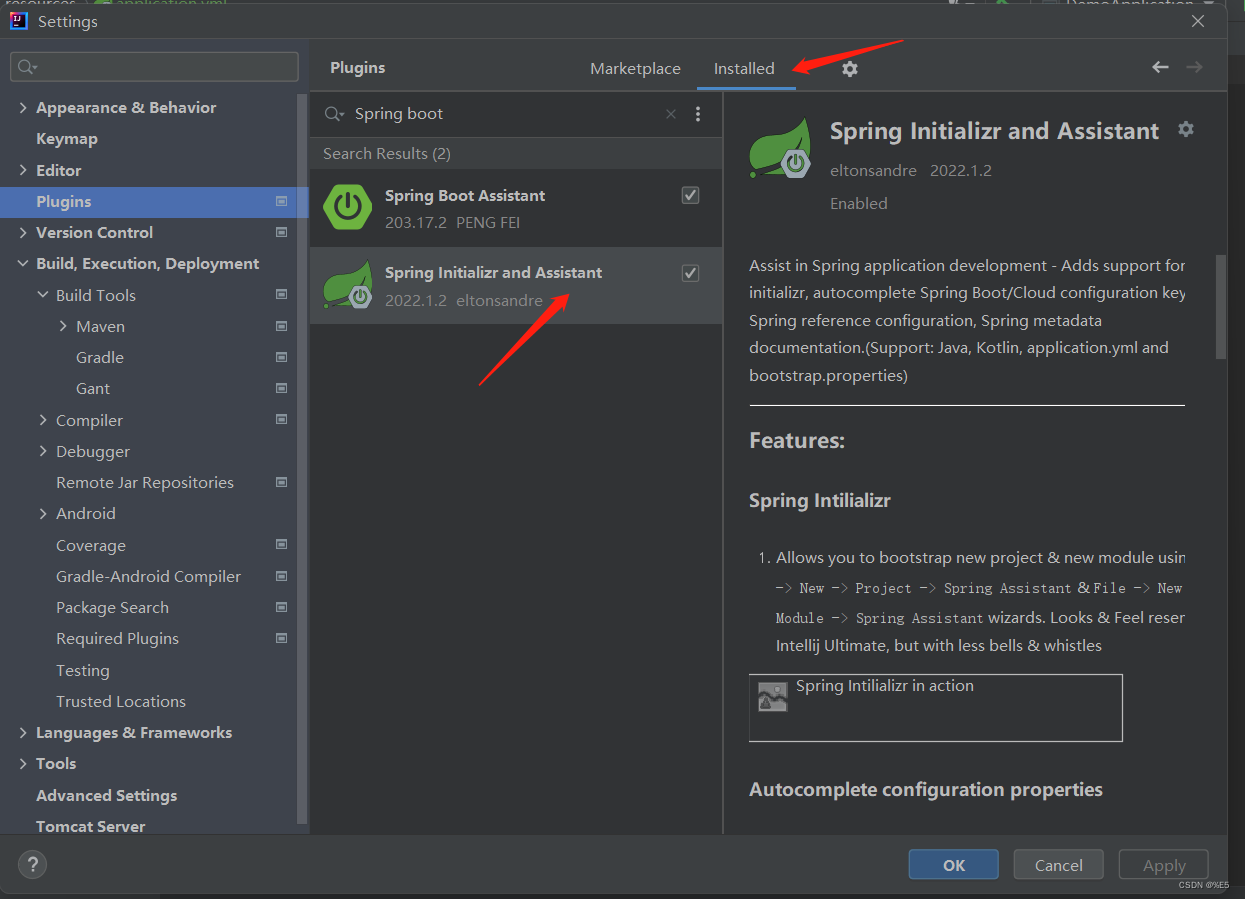The height and width of the screenshot is (899, 1245).
Task: Click the project-level icon beside Gradle
Action: (282, 357)
